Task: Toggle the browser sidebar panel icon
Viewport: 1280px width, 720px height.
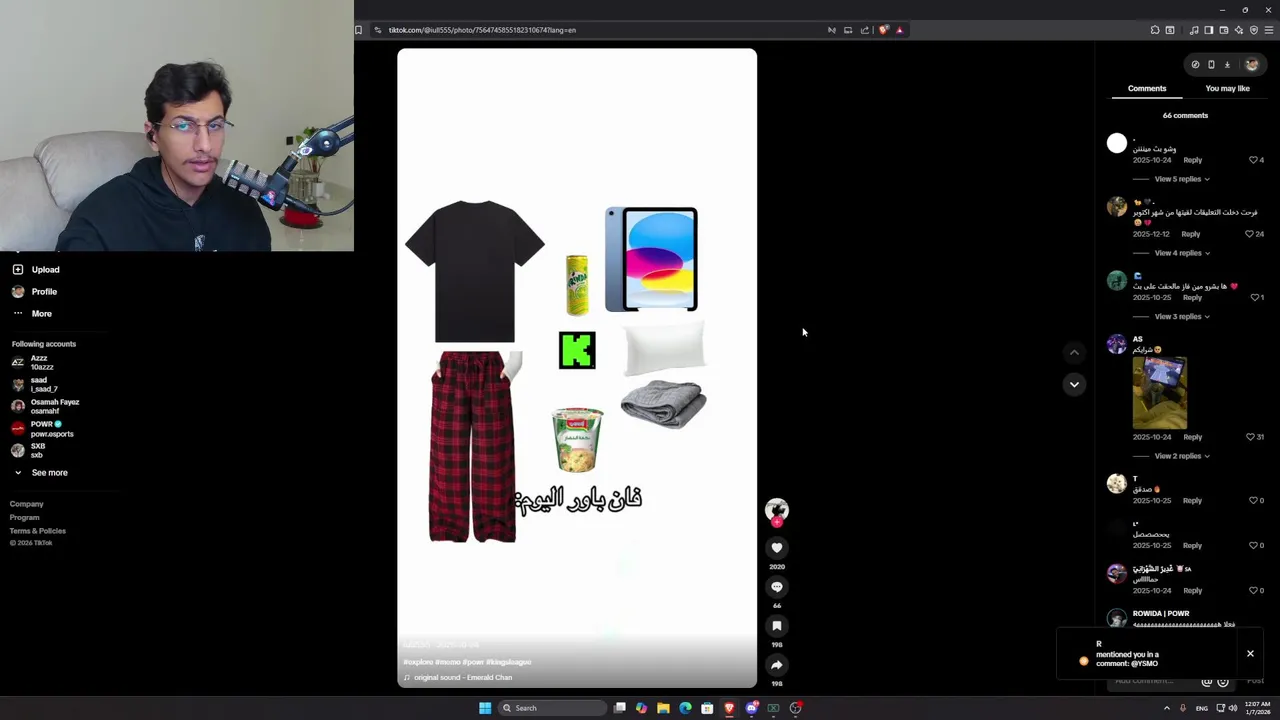Action: tap(1208, 30)
